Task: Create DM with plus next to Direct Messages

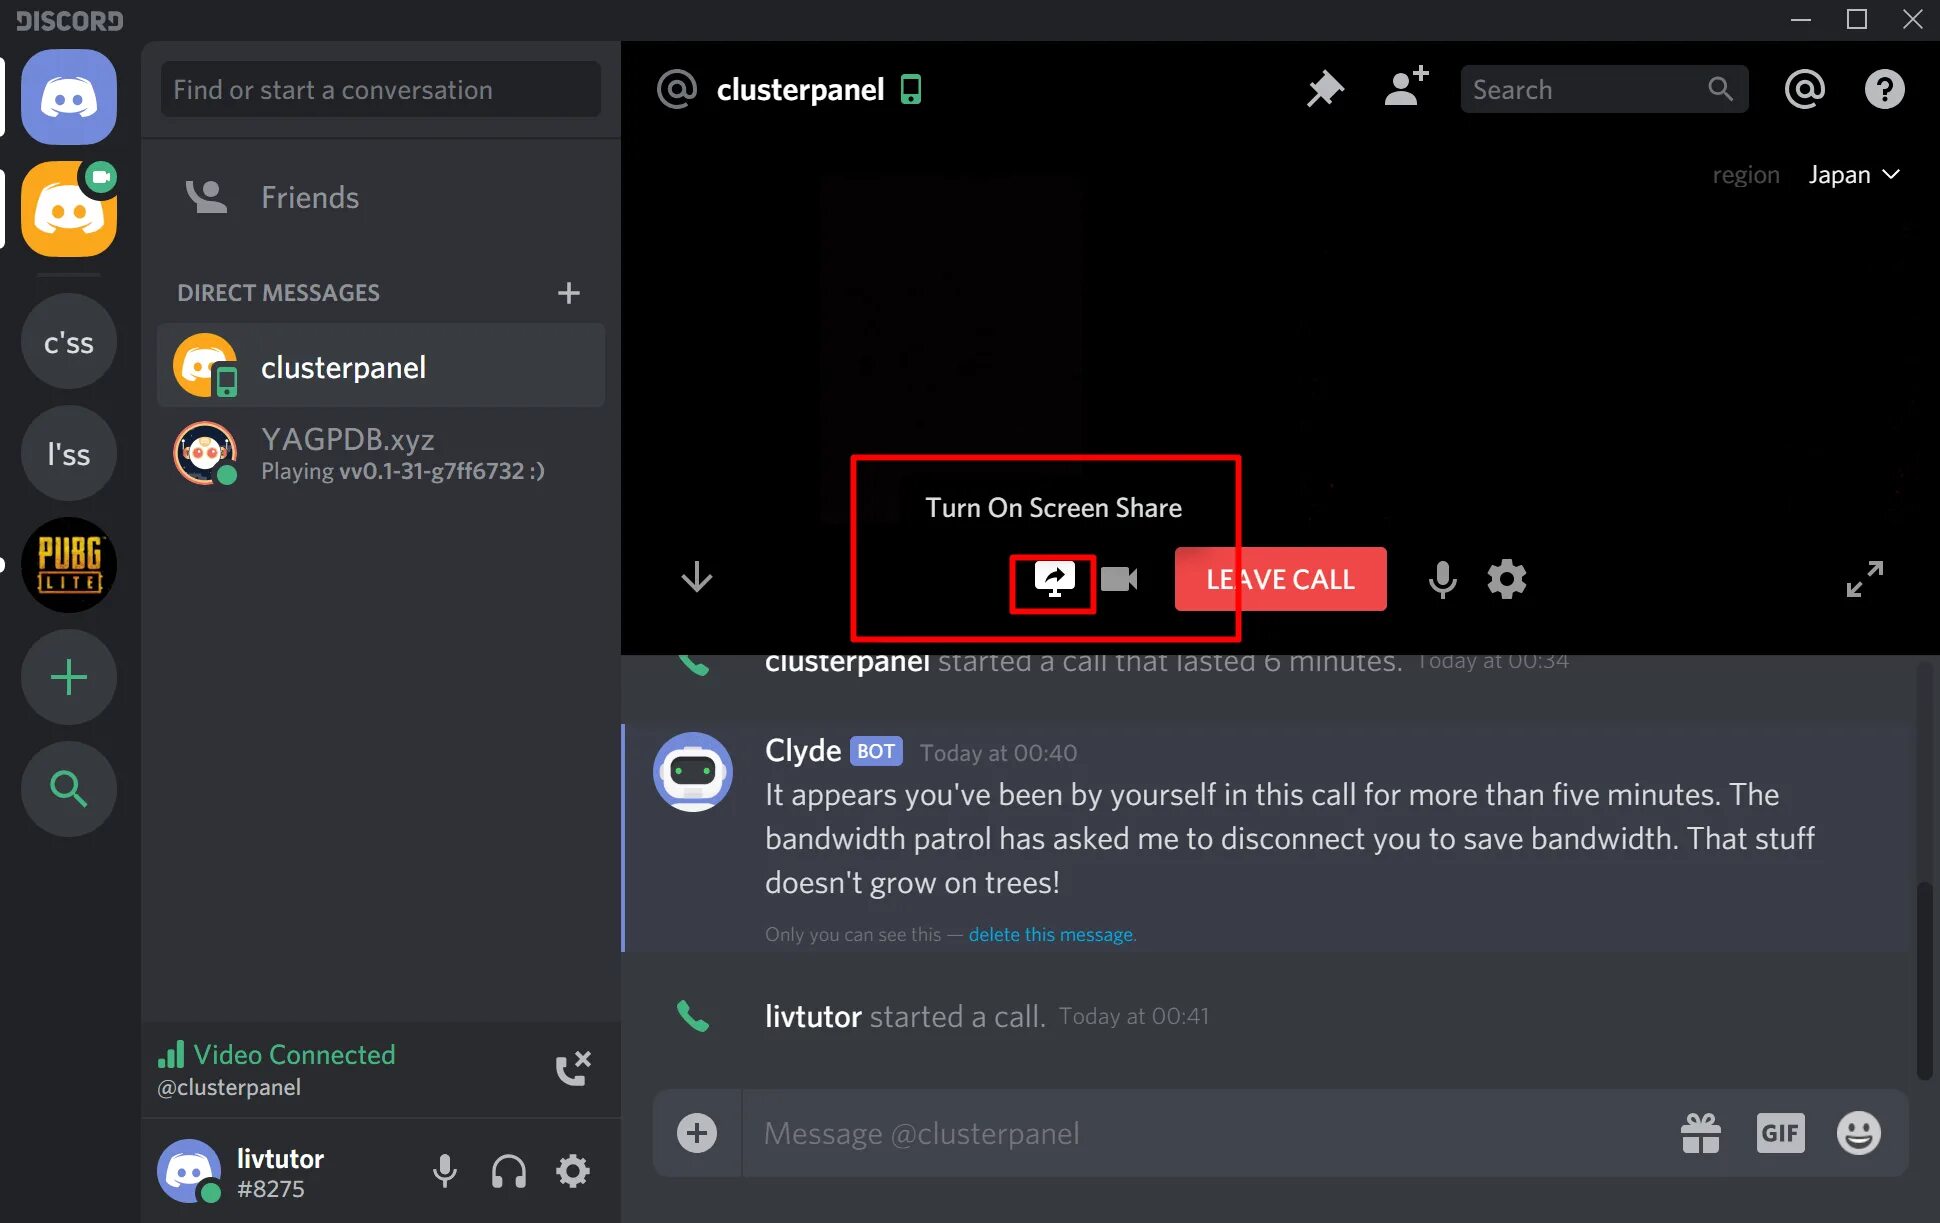Action: (568, 293)
